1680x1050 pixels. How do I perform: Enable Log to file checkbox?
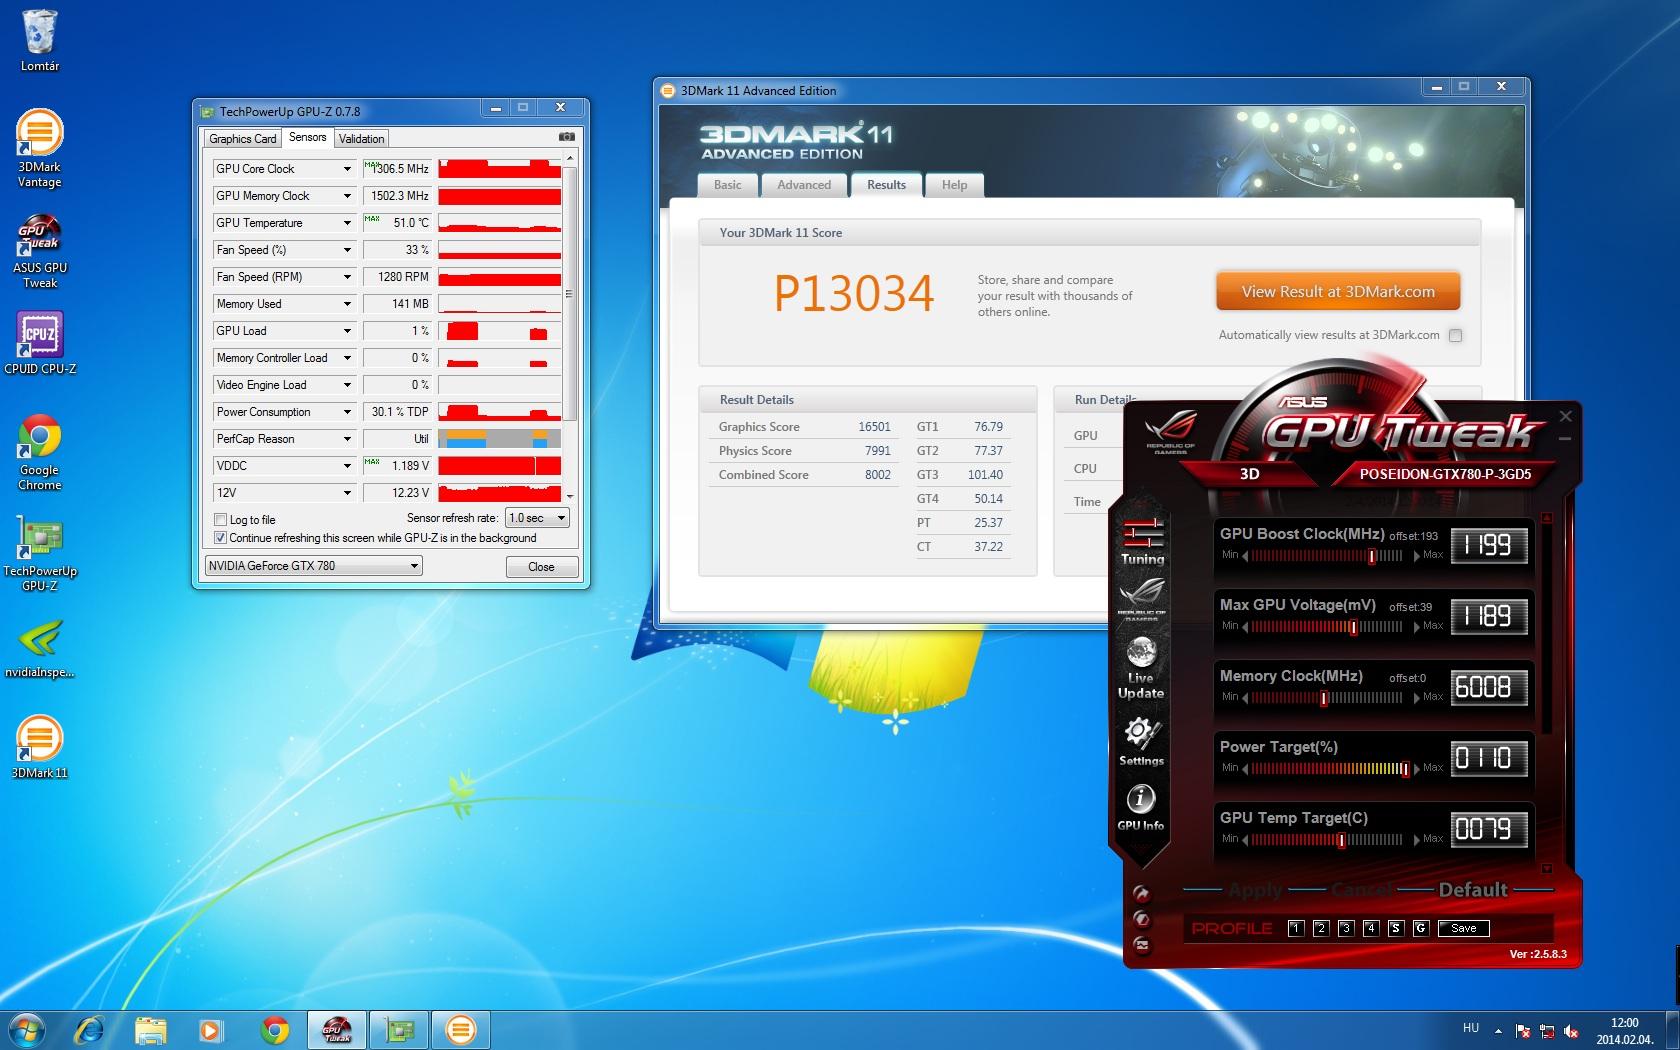pyautogui.click(x=220, y=519)
